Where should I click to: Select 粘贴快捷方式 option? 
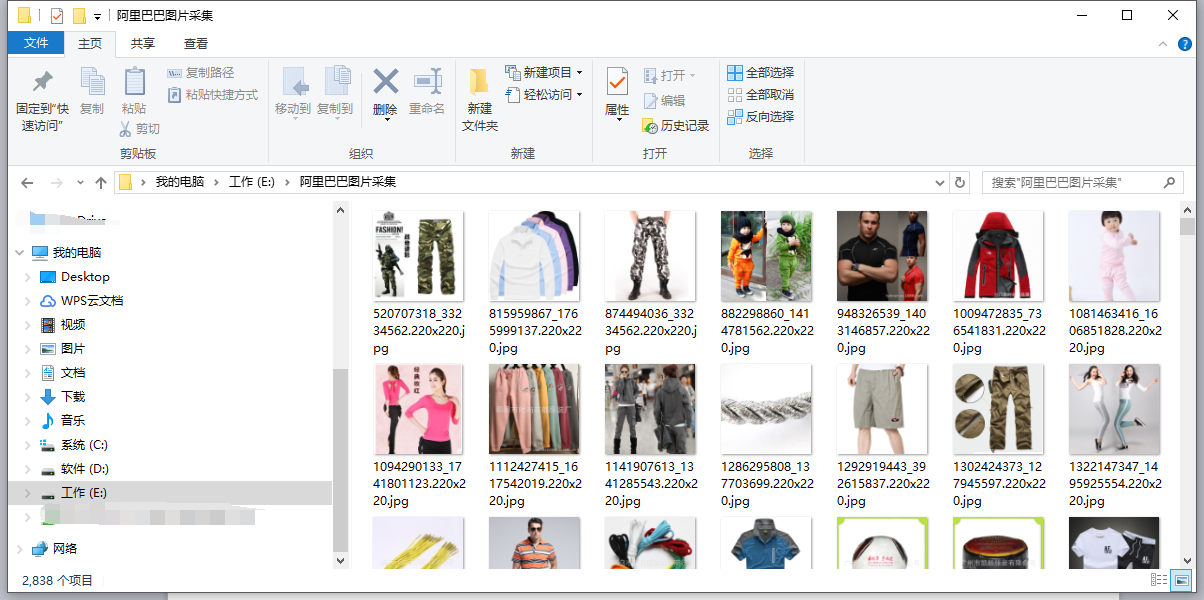point(212,95)
